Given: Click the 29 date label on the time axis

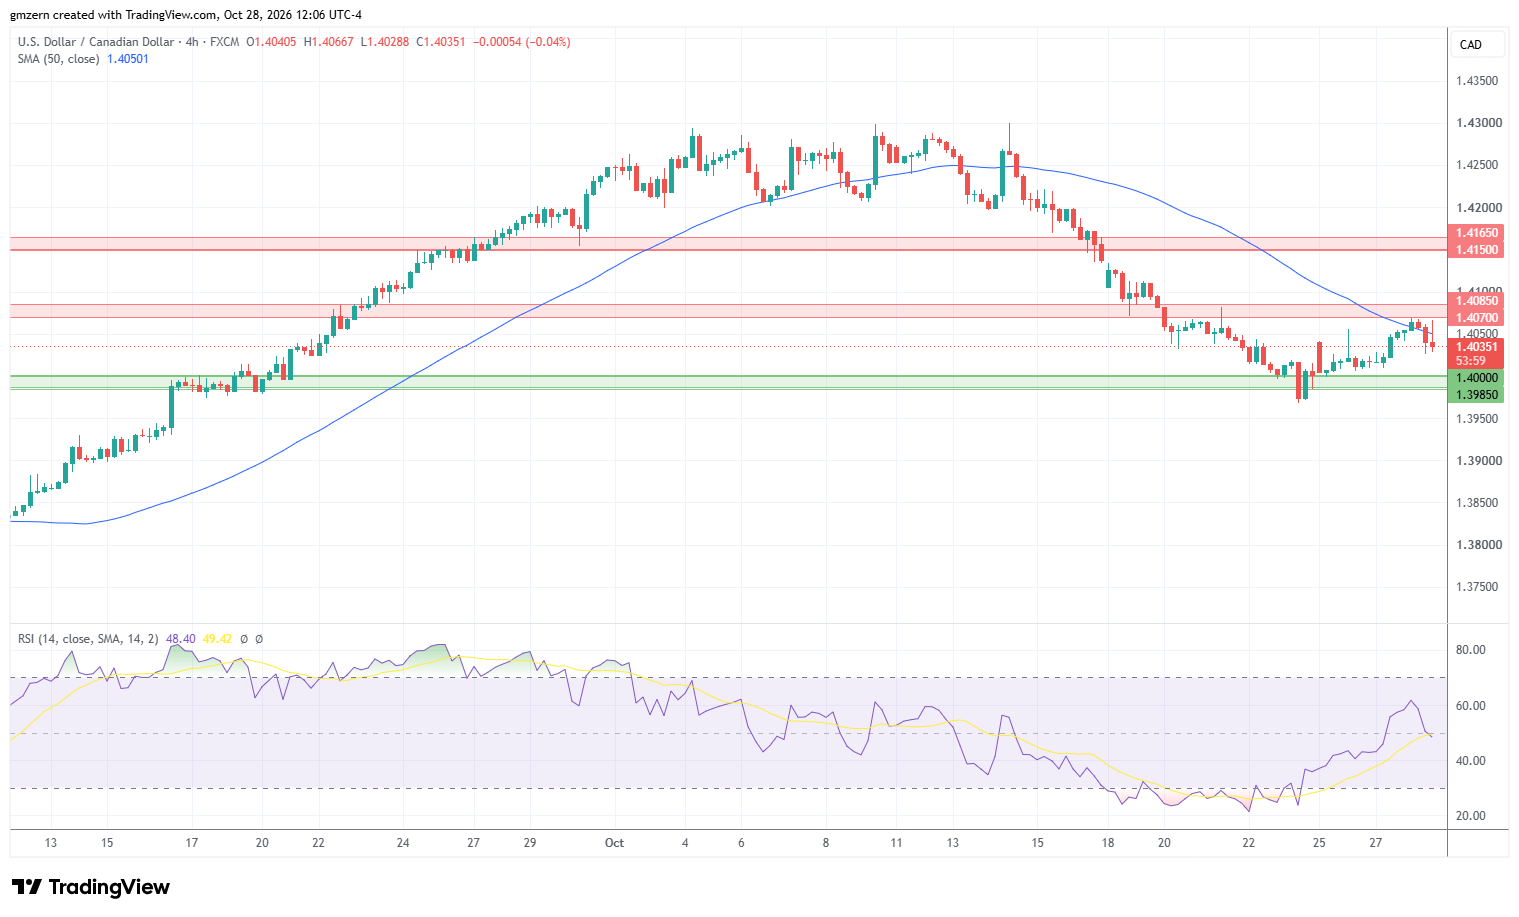Looking at the screenshot, I should click(530, 843).
